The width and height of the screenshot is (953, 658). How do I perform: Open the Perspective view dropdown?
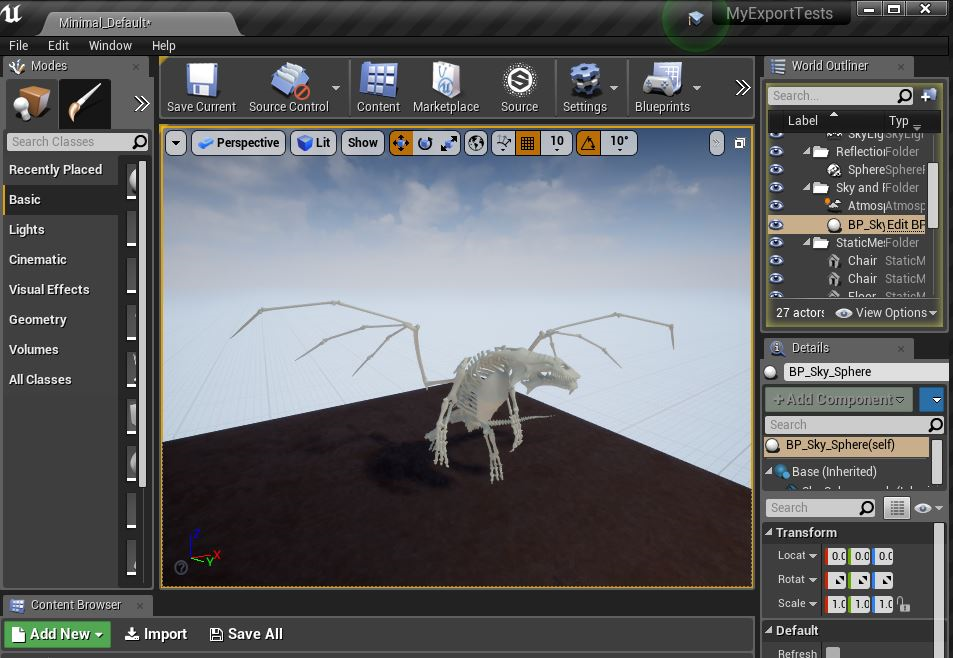coord(239,143)
